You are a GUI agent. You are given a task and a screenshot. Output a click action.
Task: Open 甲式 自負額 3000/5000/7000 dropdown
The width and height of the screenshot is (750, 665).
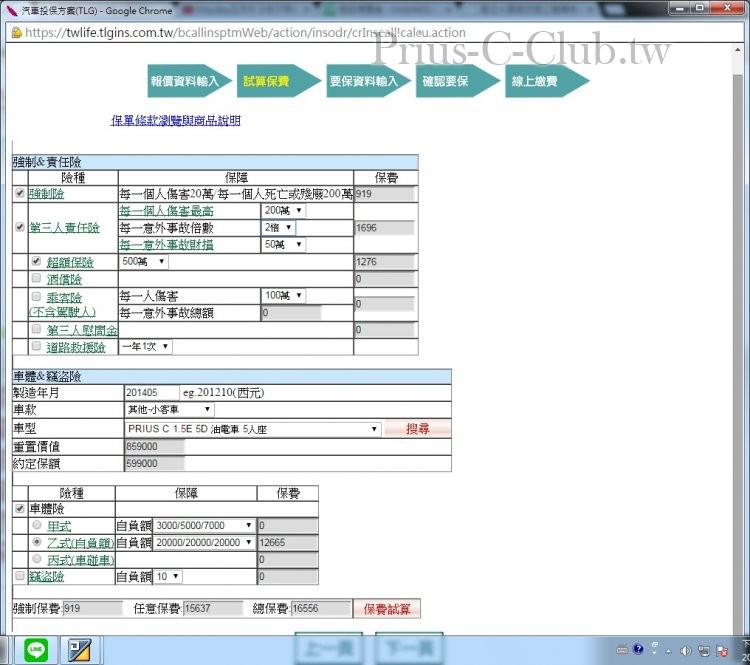click(204, 525)
